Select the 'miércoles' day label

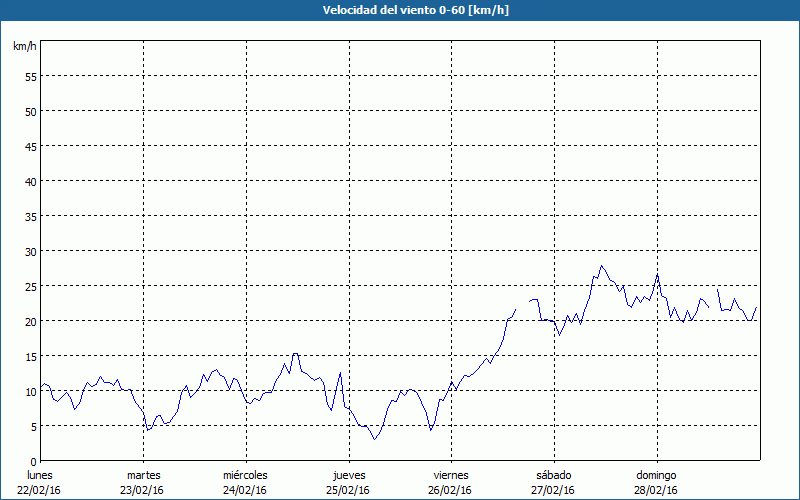click(x=245, y=475)
